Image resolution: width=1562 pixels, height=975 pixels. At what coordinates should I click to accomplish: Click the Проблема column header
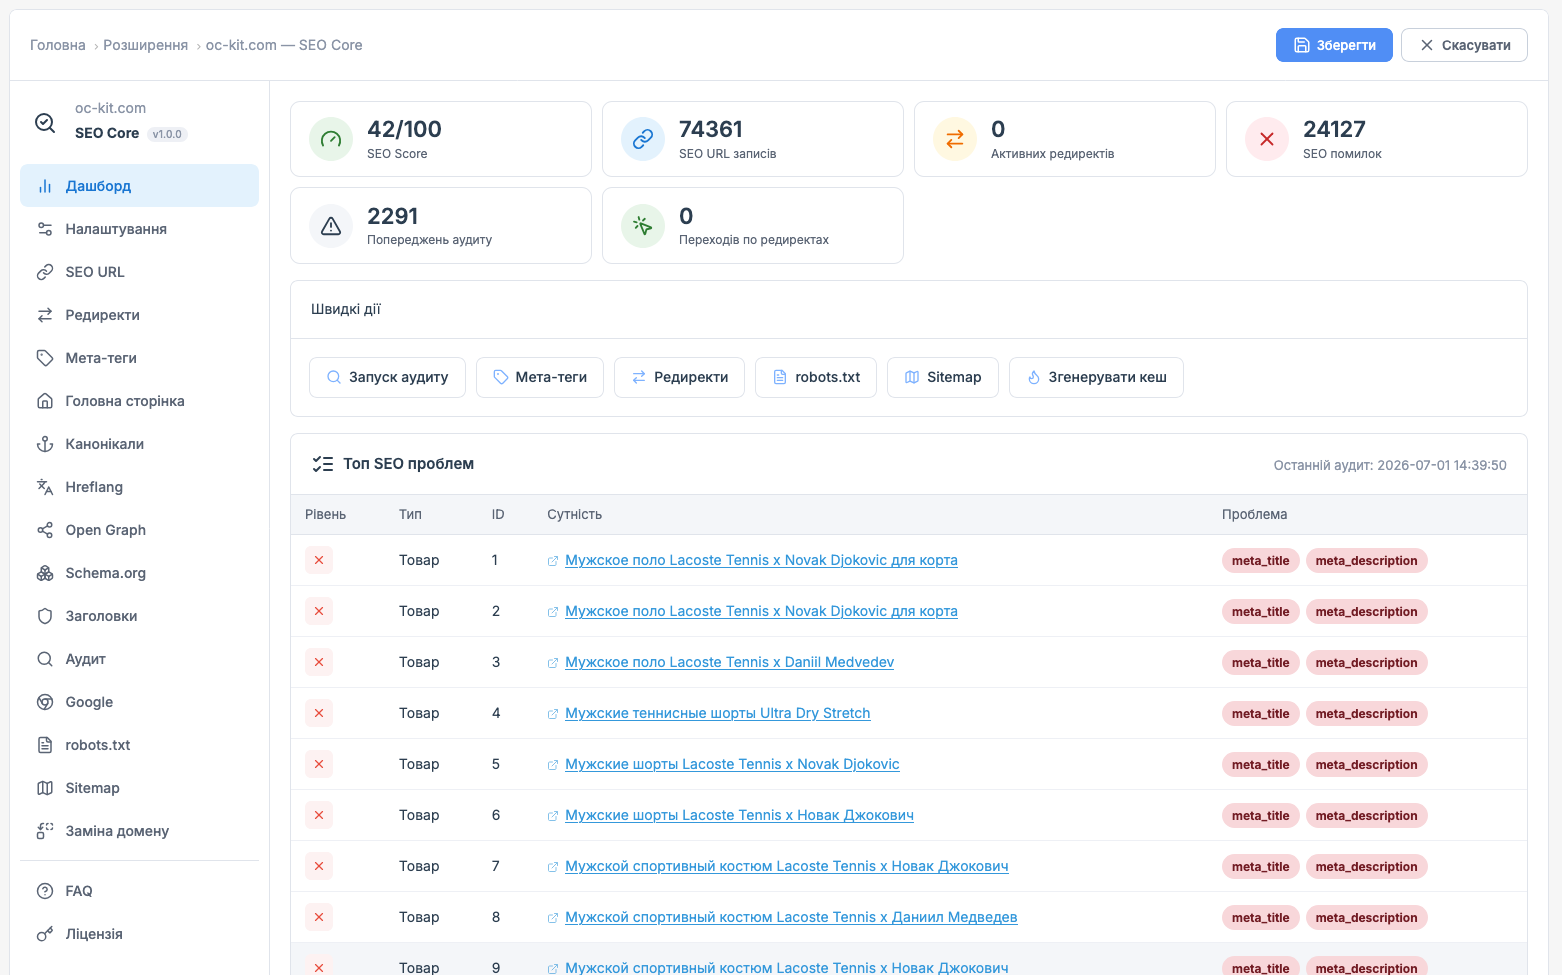point(1254,514)
